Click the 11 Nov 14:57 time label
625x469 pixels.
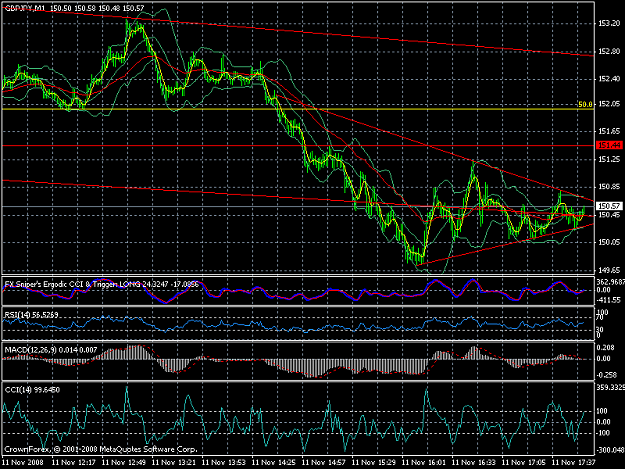pos(324,463)
